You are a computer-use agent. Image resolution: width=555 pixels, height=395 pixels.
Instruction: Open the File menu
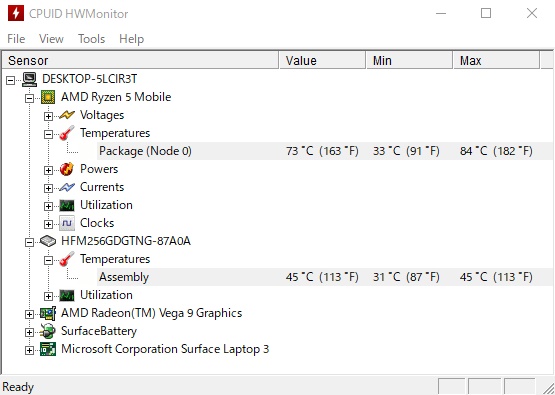click(x=16, y=39)
